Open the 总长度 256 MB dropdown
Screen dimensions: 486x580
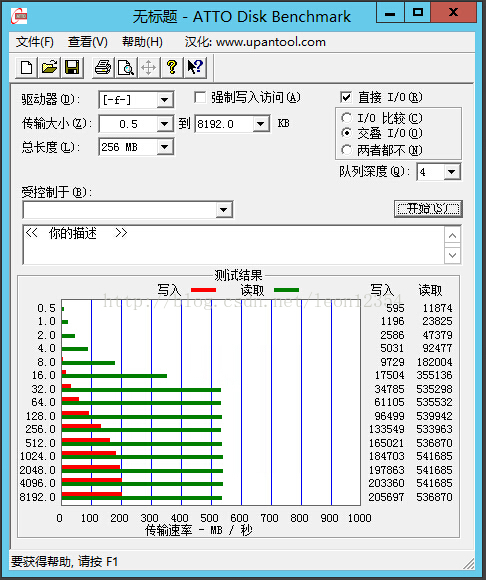(x=164, y=147)
